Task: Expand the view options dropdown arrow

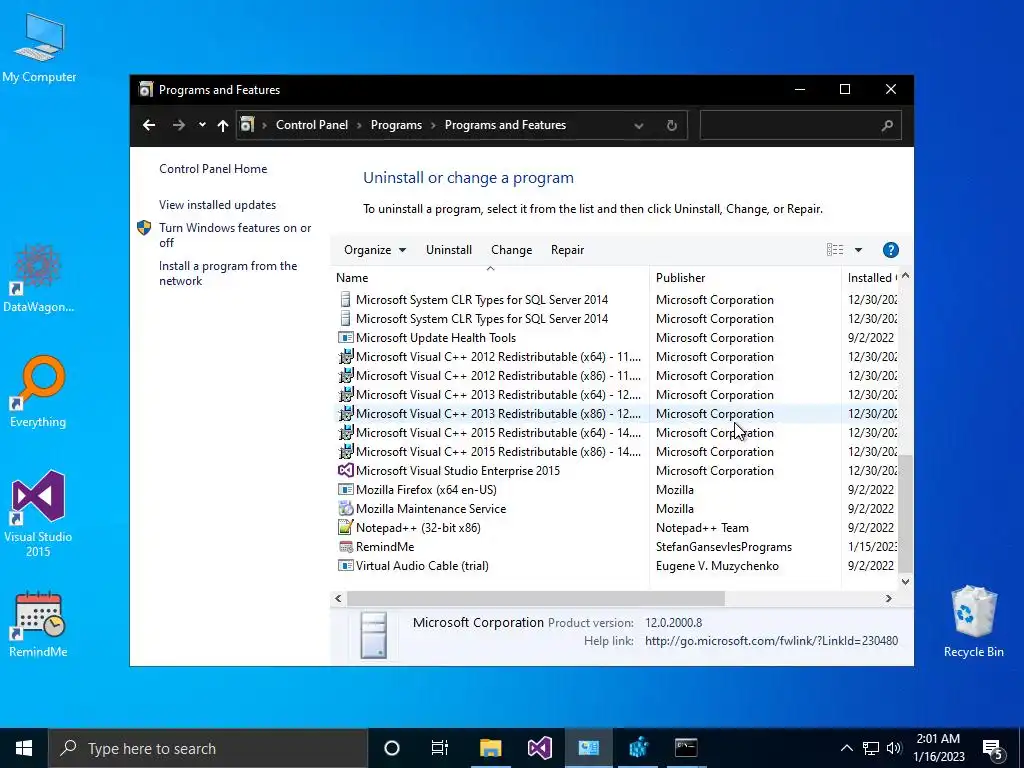Action: 858,249
